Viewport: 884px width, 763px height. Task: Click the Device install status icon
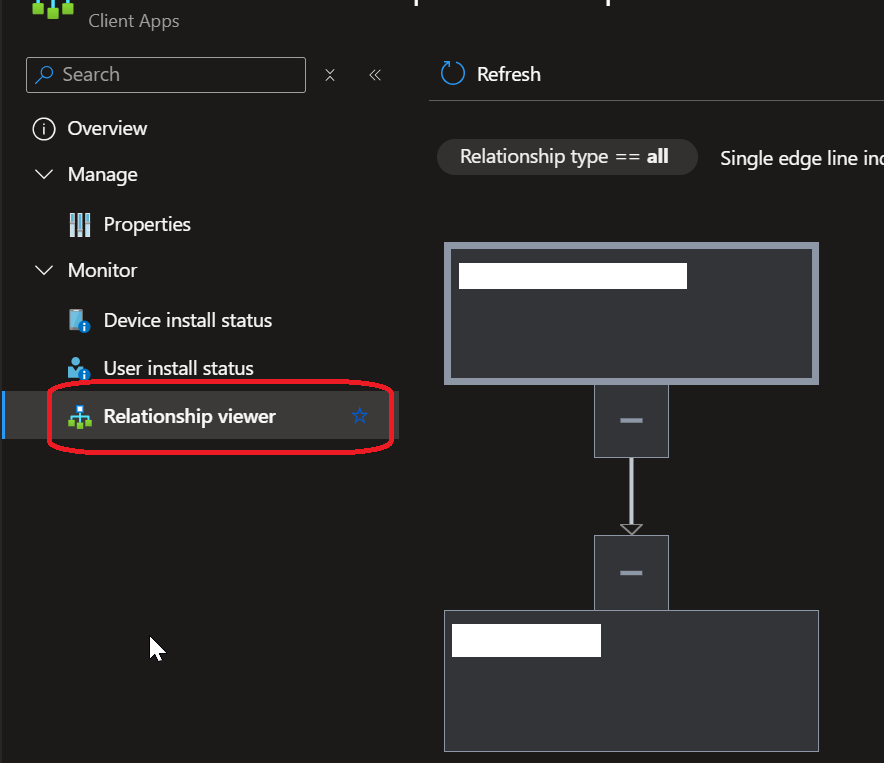[x=79, y=321]
